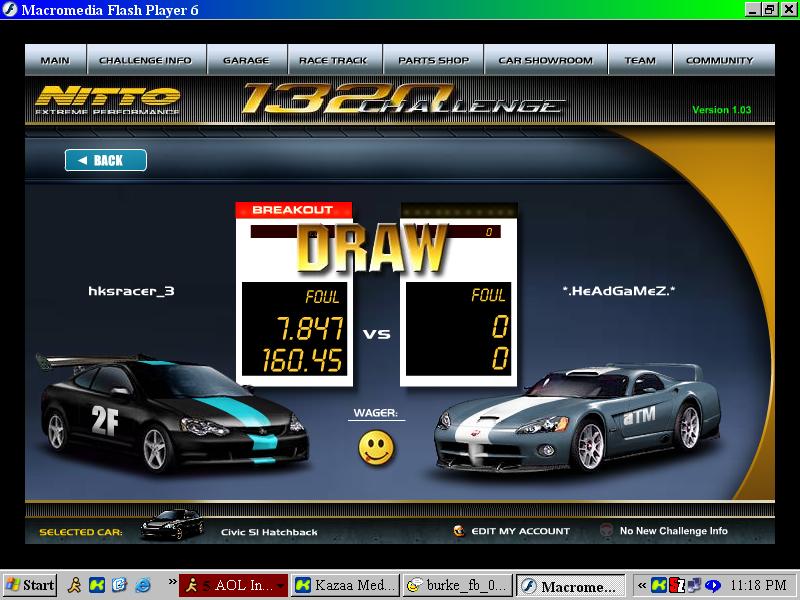Go to the CHALLENGE INFO tab
800x600 pixels.
(x=146, y=60)
